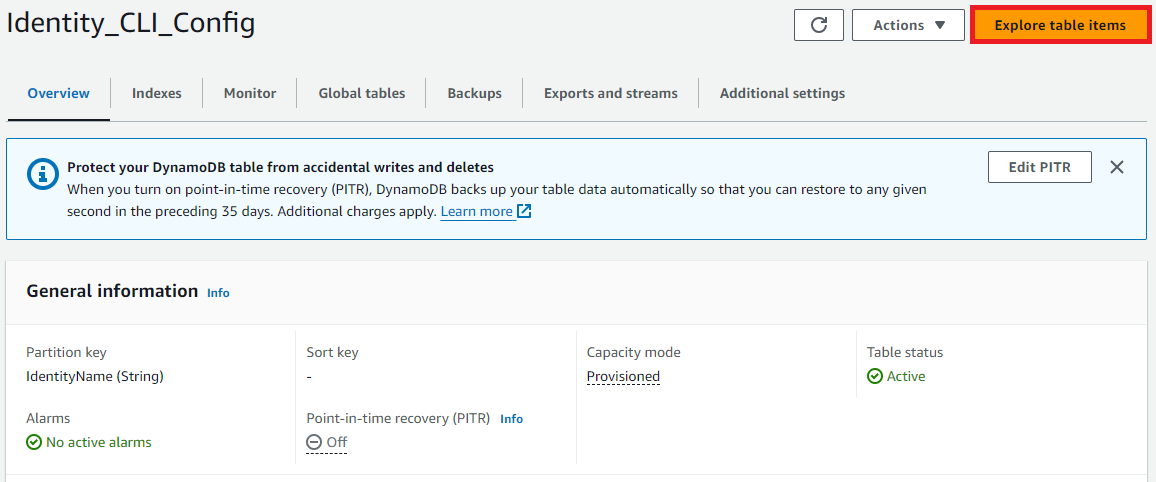Click the Identity_CLI_Config table title
1156x482 pixels.
click(130, 24)
